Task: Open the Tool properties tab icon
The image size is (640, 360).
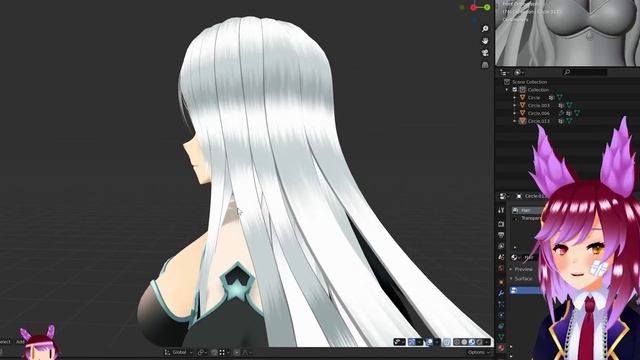Action: pos(501,210)
